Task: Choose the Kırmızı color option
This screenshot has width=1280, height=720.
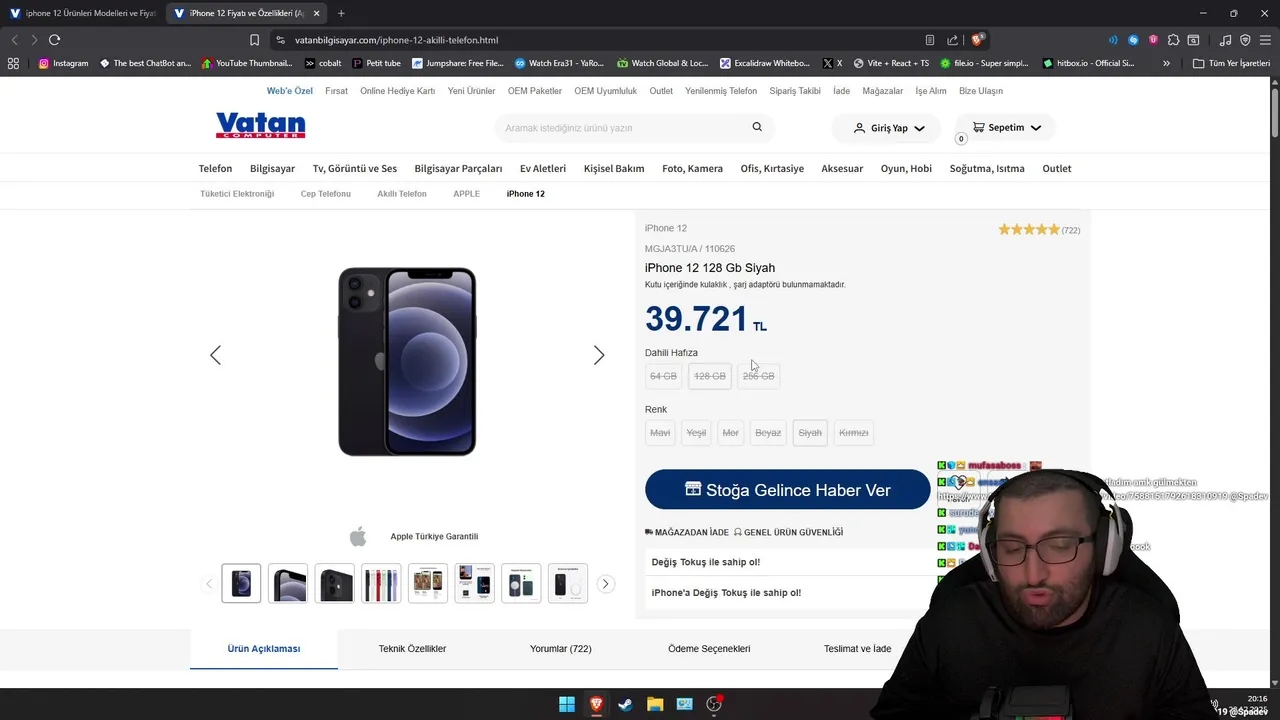Action: pyautogui.click(x=854, y=433)
